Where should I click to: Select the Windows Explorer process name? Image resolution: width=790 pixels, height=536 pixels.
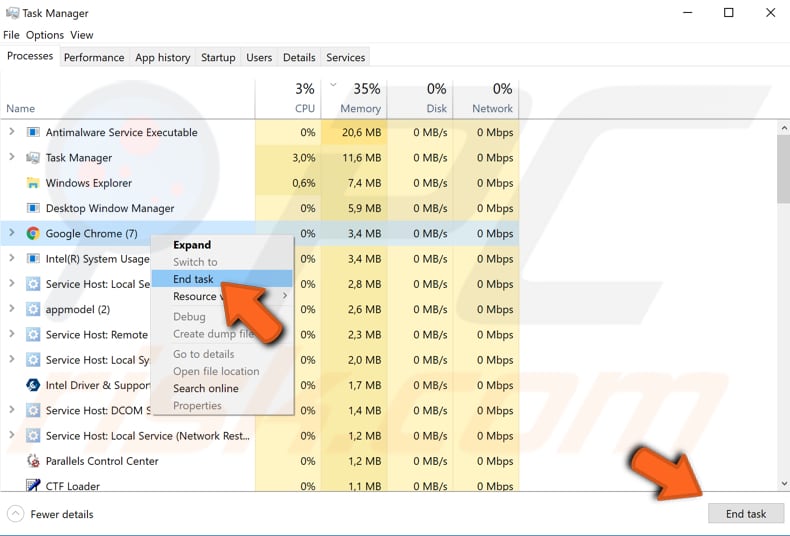(89, 183)
